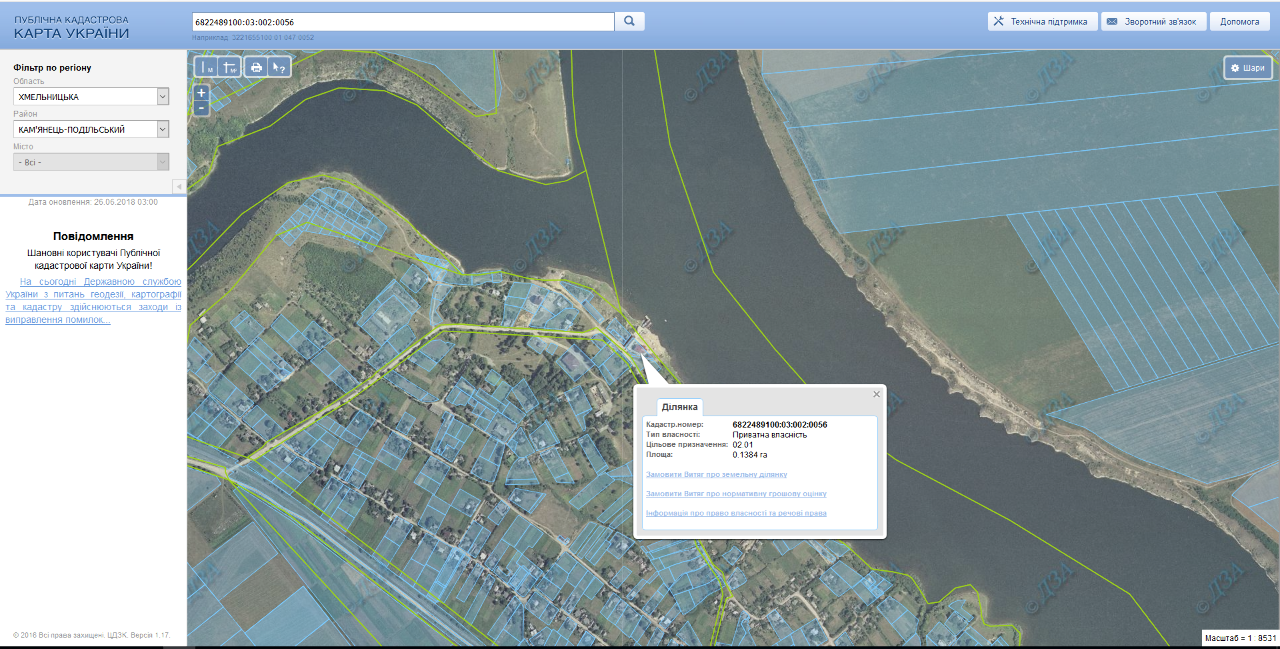Activate the identify parcel info cursor tool

280,67
